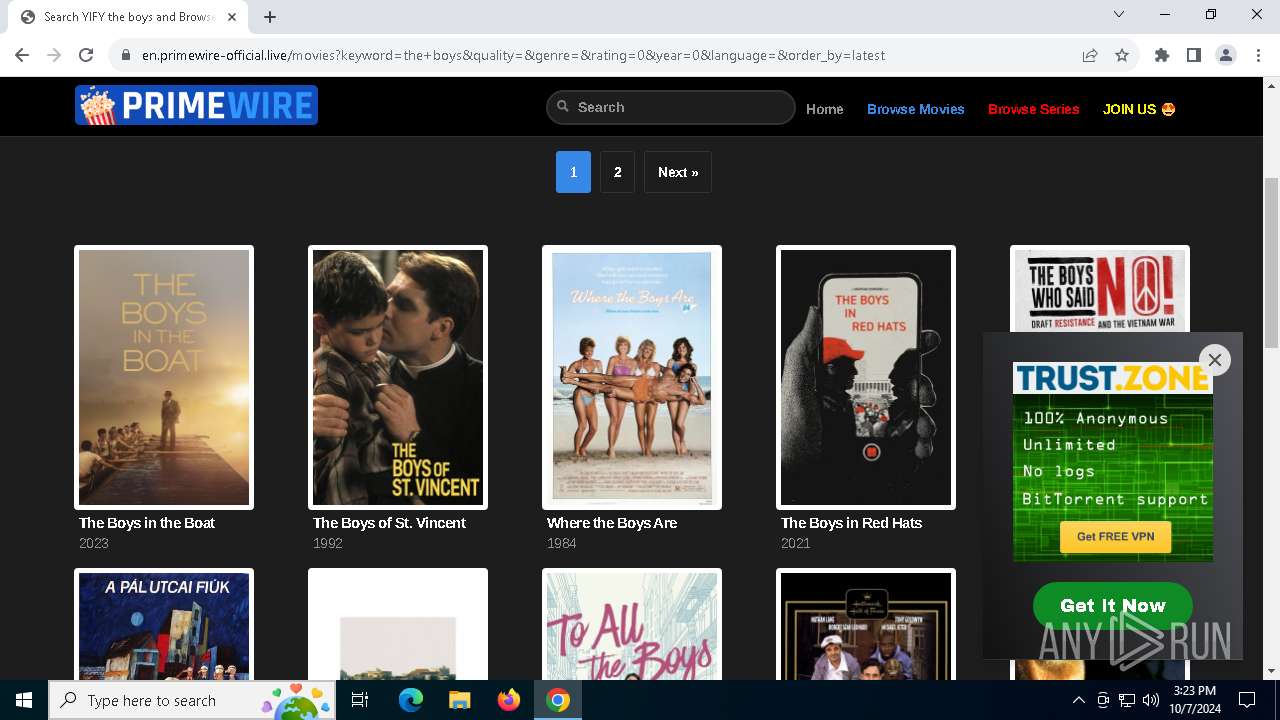Open Task View on taskbar
Image resolution: width=1280 pixels, height=720 pixels.
[360, 700]
